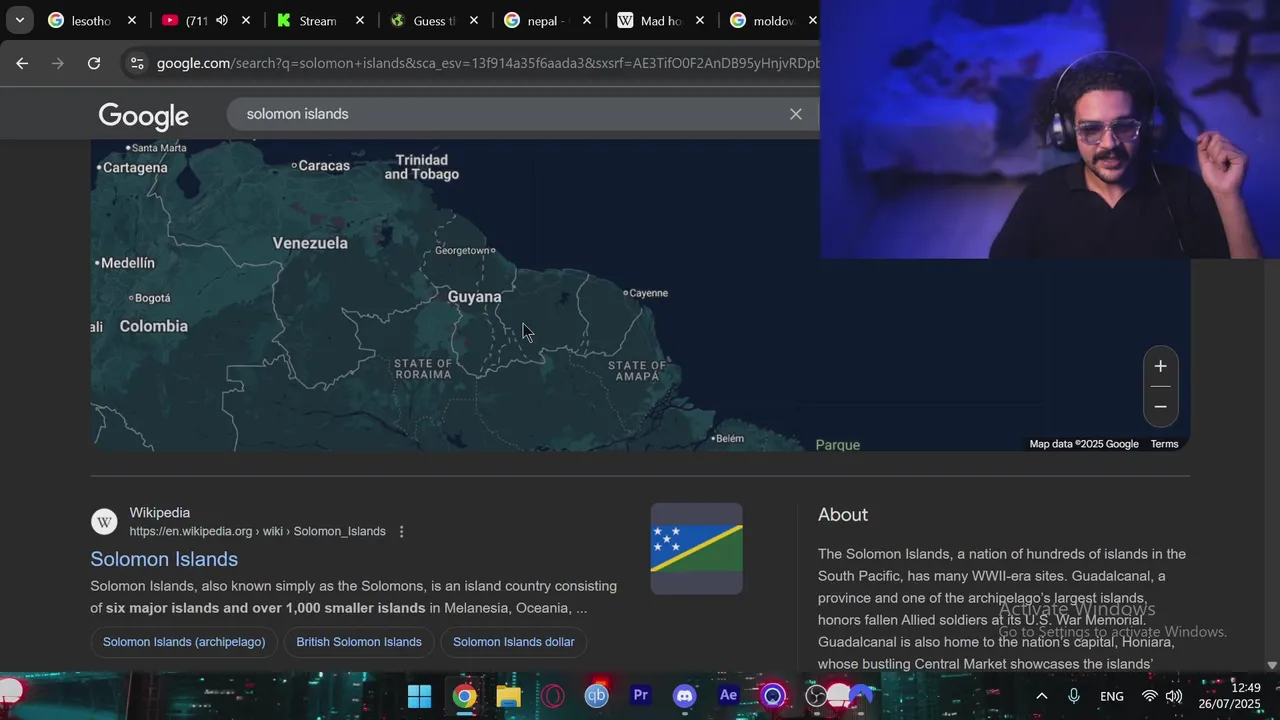The width and height of the screenshot is (1280, 720).
Task: Open Wikipedia result options (three dots)
Action: [402, 532]
